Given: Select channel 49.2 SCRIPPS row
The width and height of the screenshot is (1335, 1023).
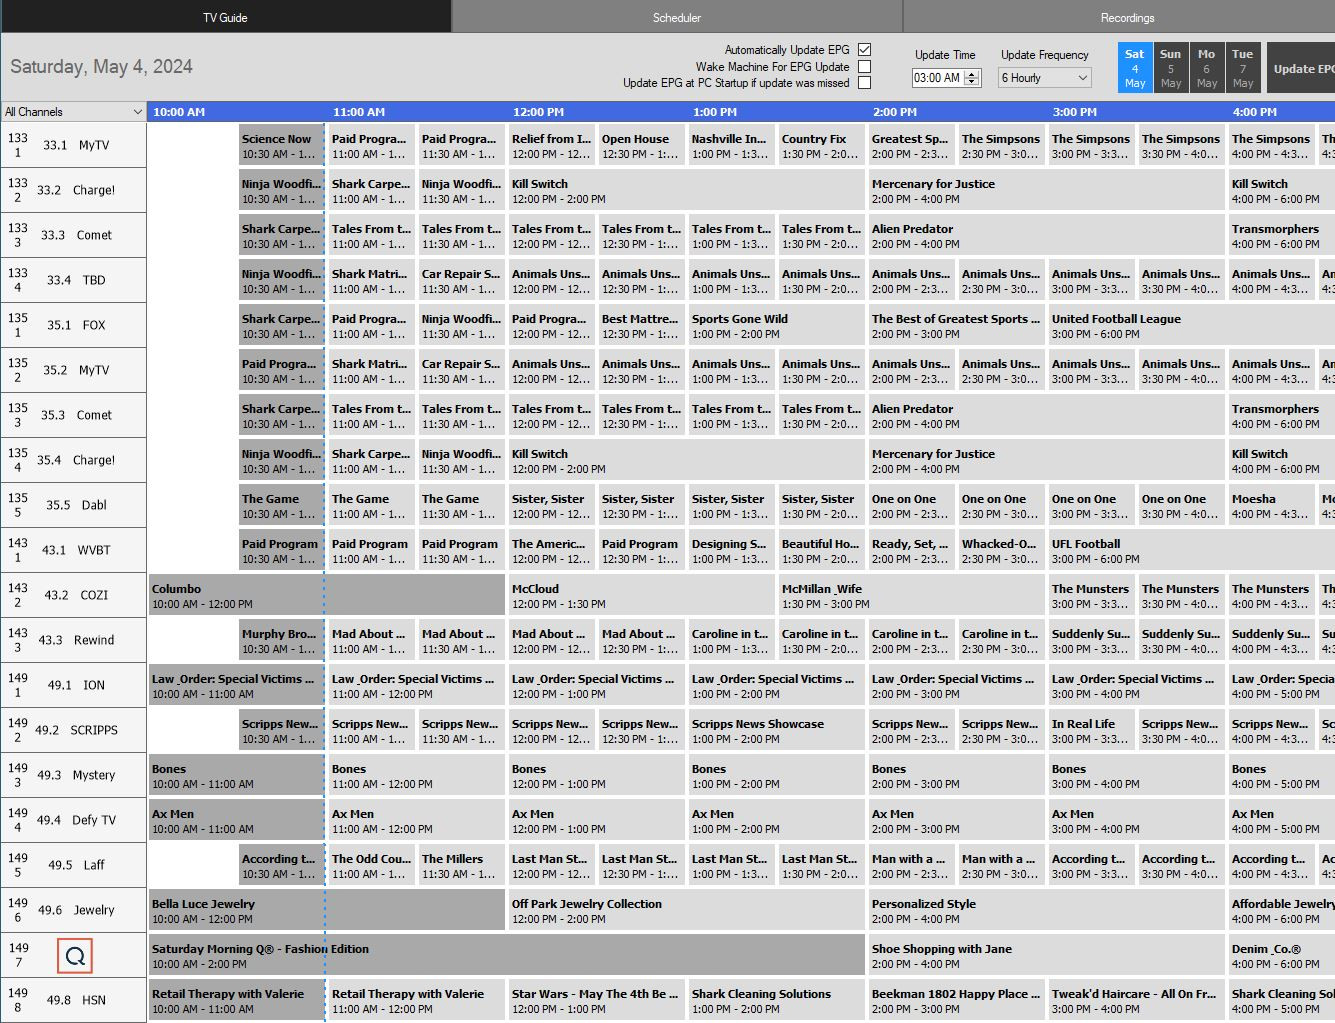Looking at the screenshot, I should point(73,730).
